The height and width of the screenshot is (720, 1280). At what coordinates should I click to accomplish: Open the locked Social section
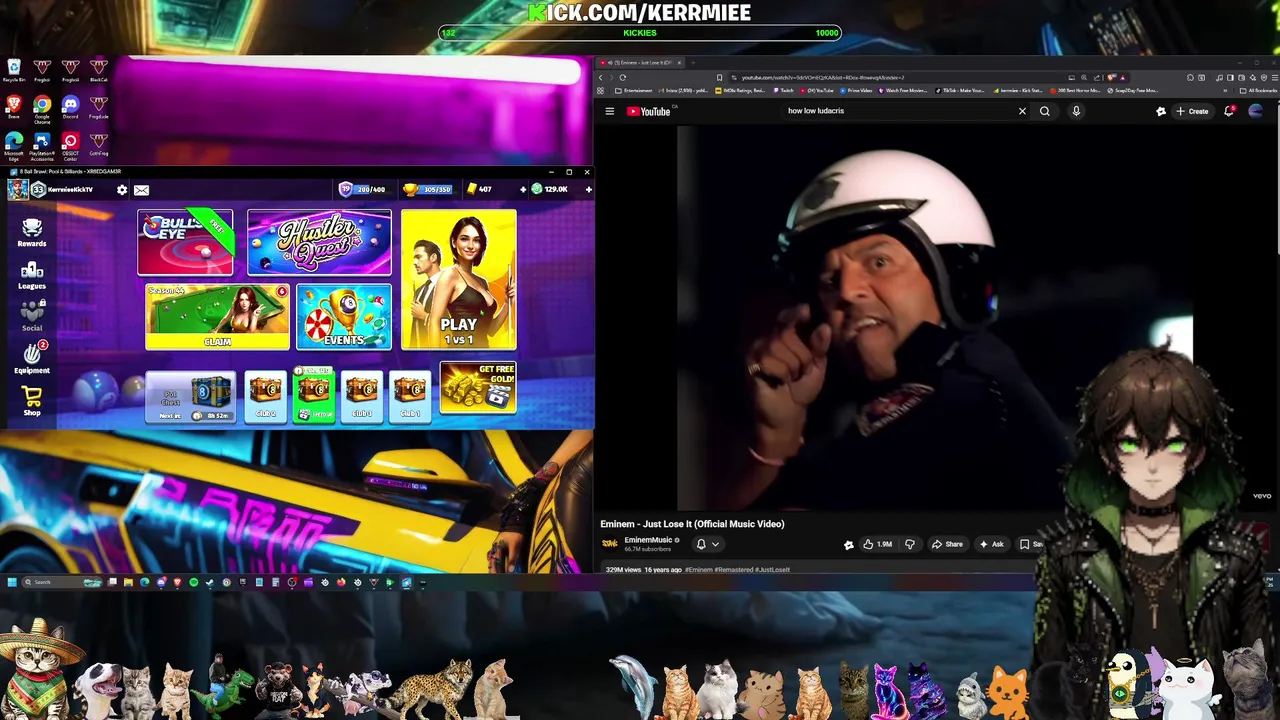tap(32, 315)
